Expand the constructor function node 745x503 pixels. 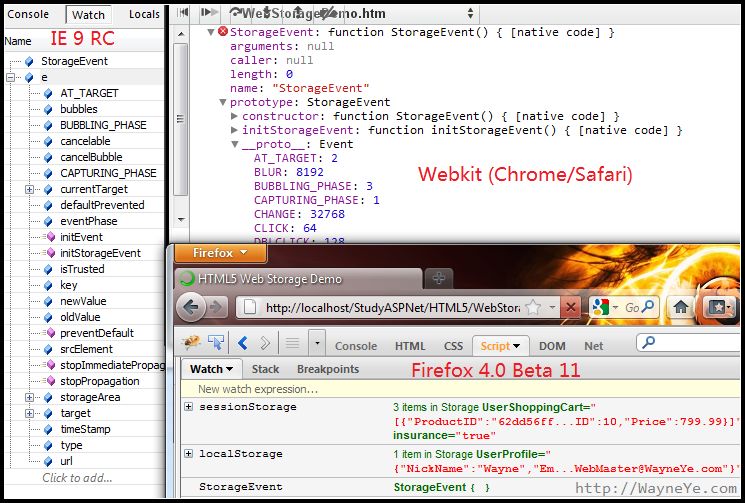234,116
